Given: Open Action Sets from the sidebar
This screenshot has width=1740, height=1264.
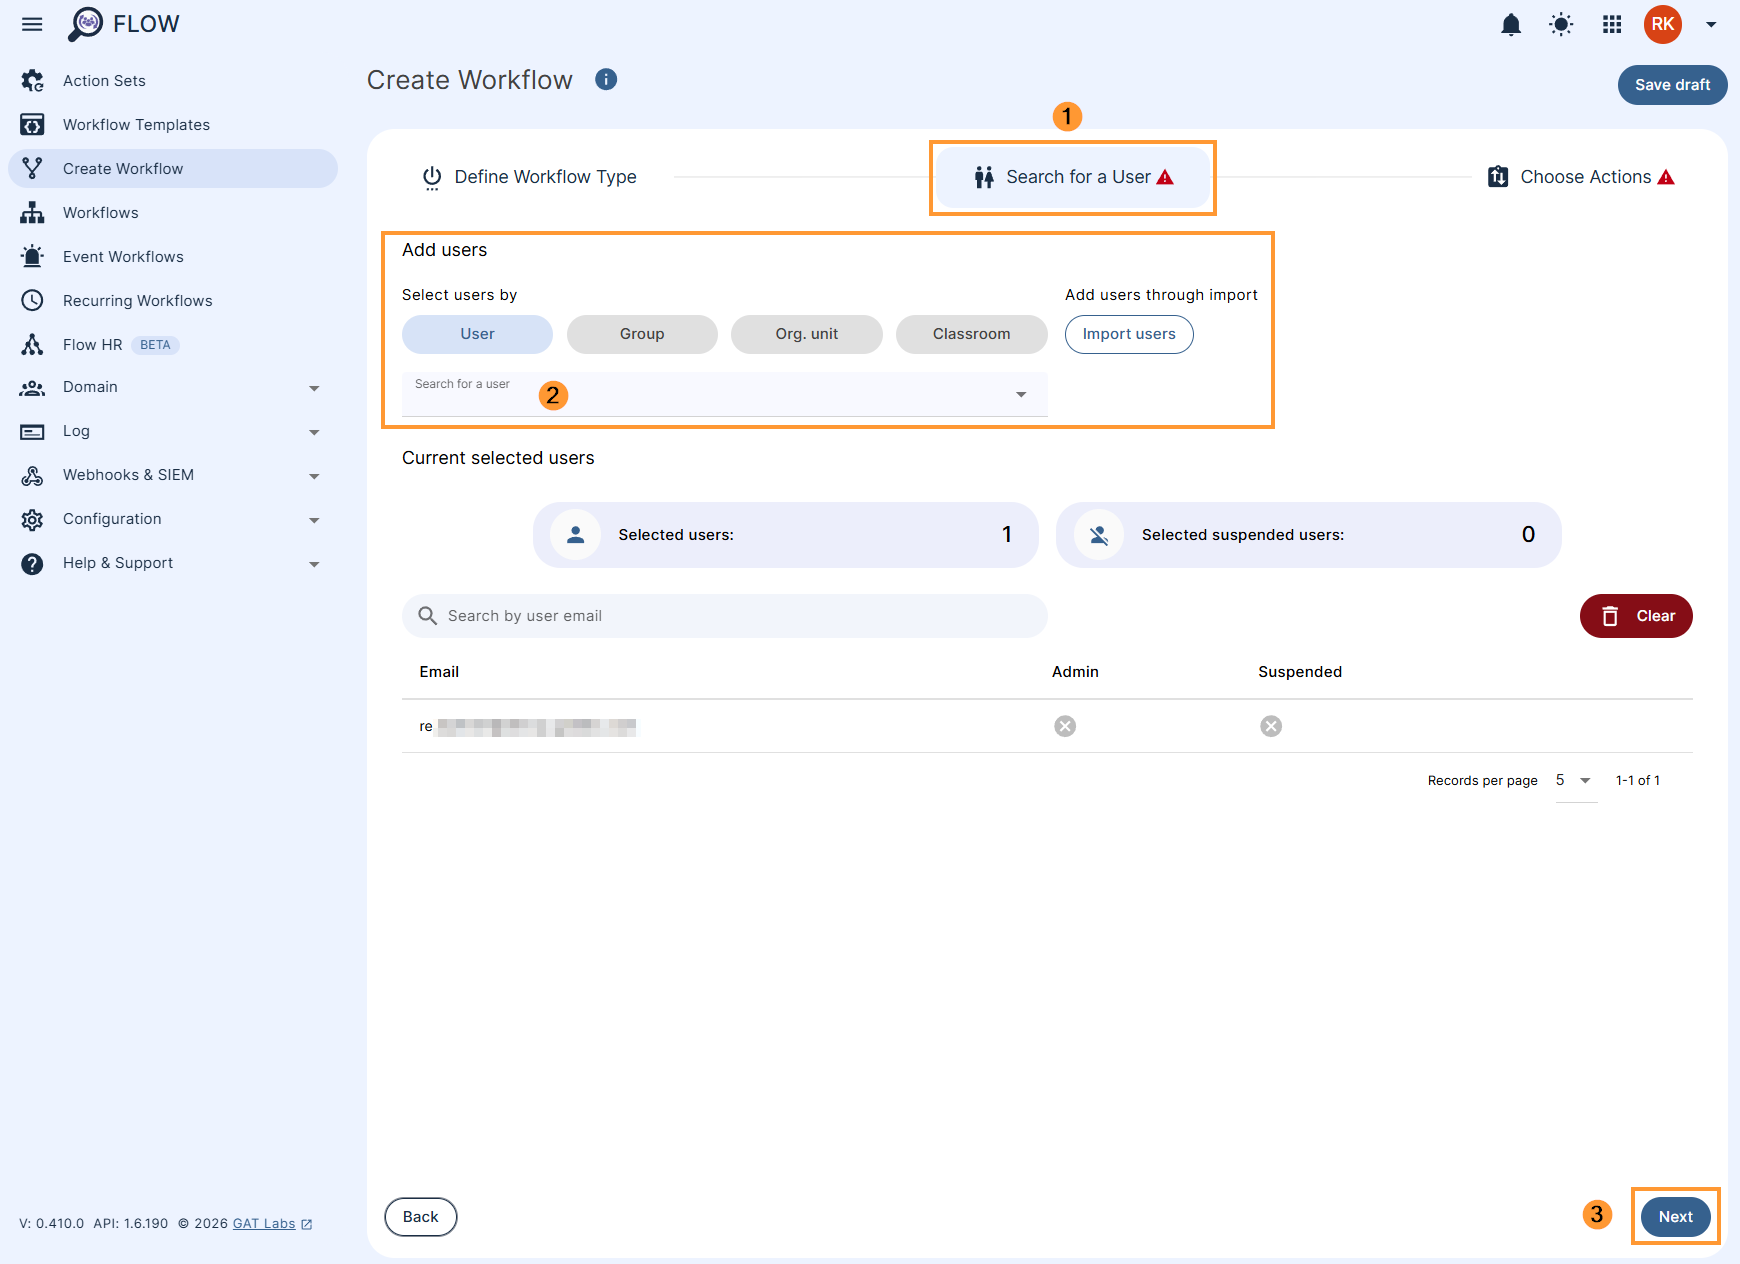Looking at the screenshot, I should [104, 80].
